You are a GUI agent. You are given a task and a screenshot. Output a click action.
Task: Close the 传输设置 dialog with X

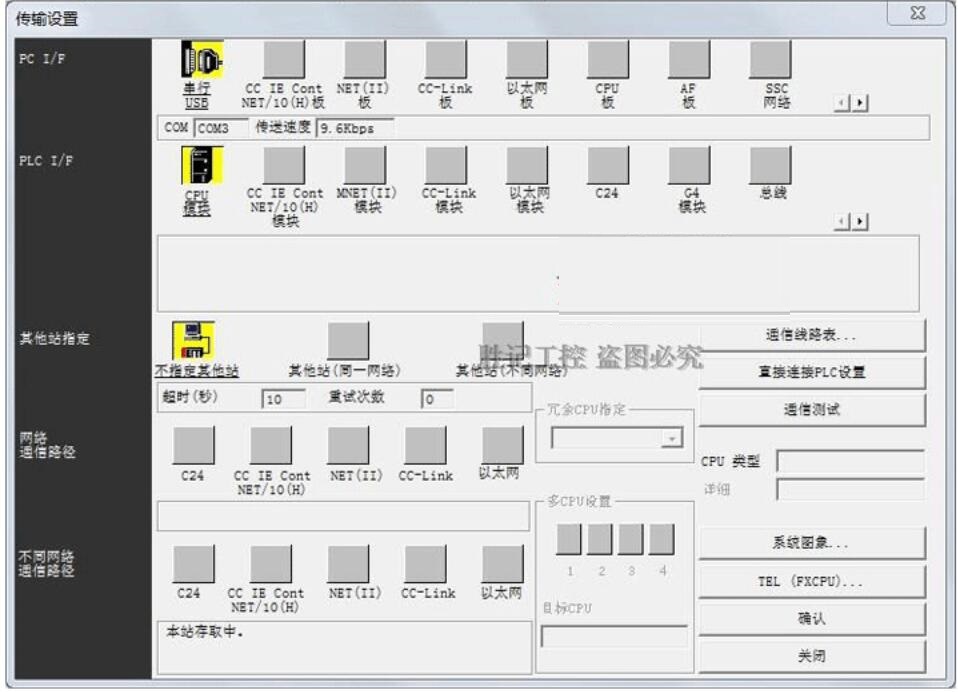click(x=918, y=13)
